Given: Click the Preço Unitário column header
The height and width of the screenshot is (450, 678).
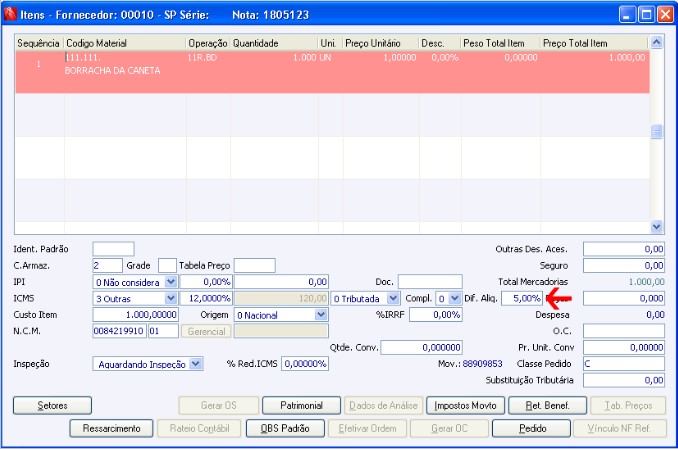Looking at the screenshot, I should pyautogui.click(x=381, y=43).
